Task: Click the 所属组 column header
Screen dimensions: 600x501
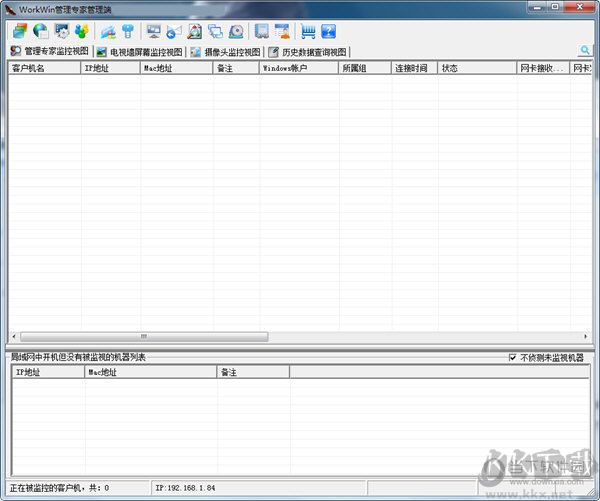Action: (x=365, y=68)
